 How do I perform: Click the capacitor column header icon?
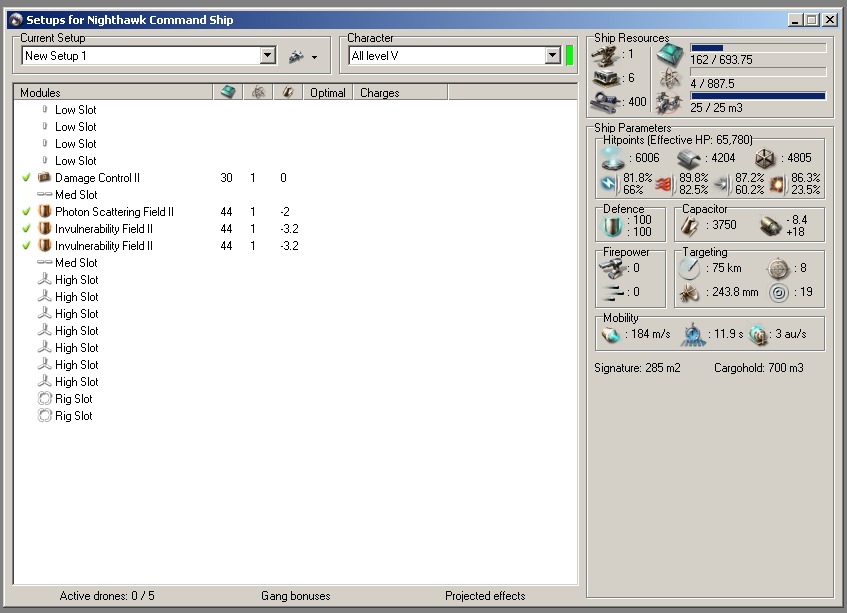click(288, 92)
